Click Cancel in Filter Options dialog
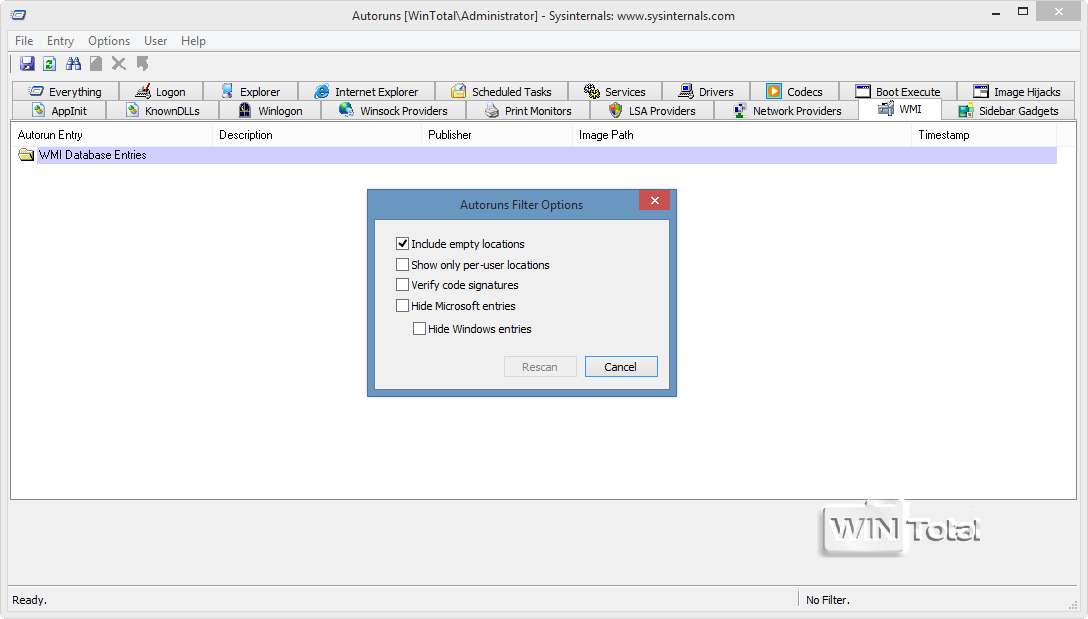Image resolution: width=1088 pixels, height=619 pixels. click(621, 367)
